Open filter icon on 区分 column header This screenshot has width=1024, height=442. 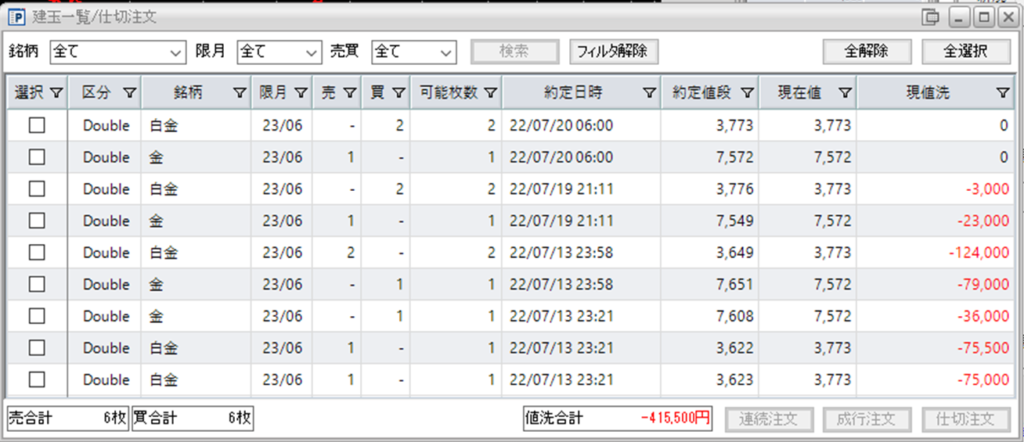(x=129, y=93)
